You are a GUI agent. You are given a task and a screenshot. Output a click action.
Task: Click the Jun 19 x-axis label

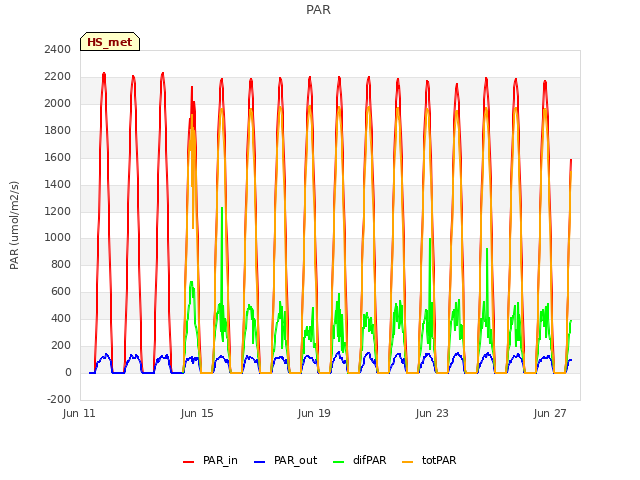click(314, 413)
